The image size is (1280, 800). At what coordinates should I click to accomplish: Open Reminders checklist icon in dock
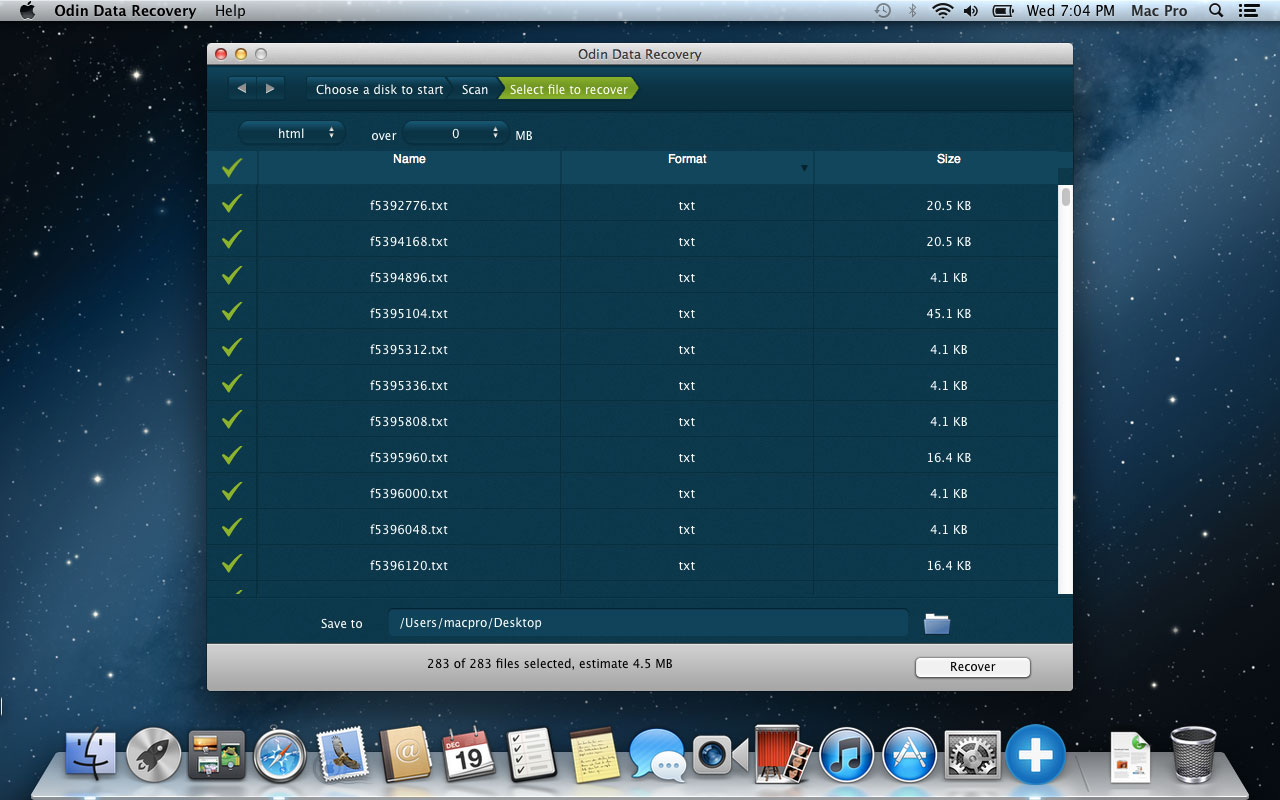531,755
